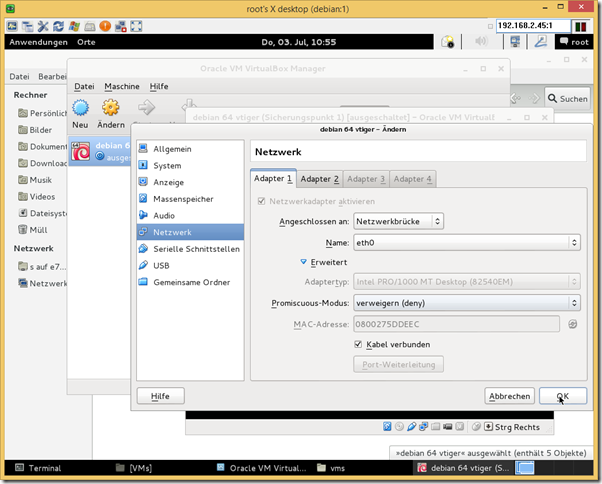Select Serielle Schnittstellen category
Image resolution: width=602 pixels, height=484 pixels.
coord(190,249)
